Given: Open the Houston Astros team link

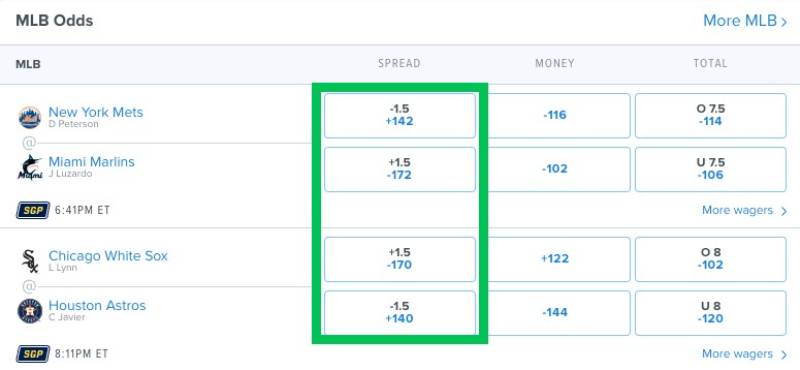Looking at the screenshot, I should point(97,305).
